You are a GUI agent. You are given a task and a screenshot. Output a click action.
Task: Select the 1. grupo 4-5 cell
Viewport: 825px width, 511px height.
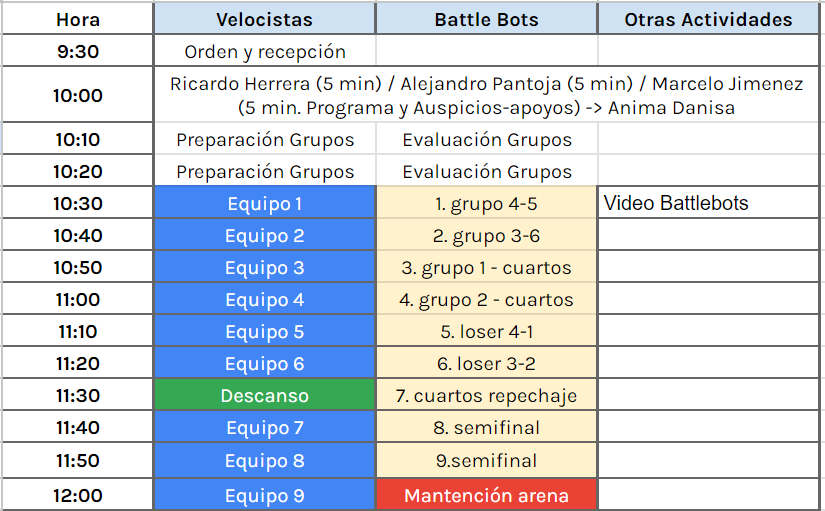coord(487,203)
